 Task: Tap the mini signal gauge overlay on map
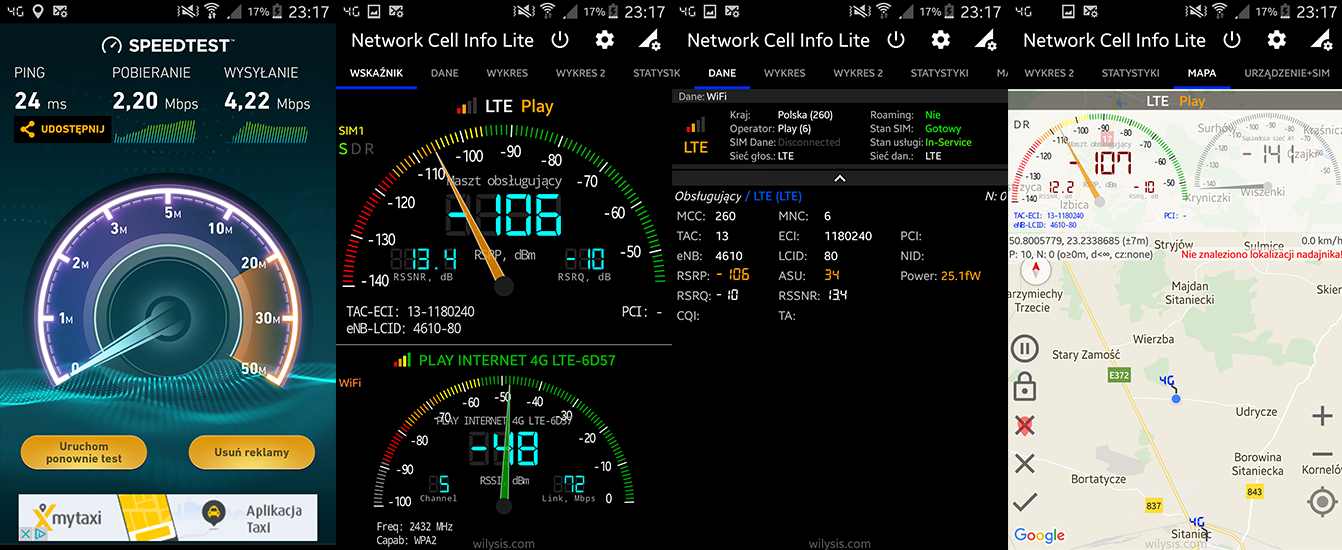1100,160
